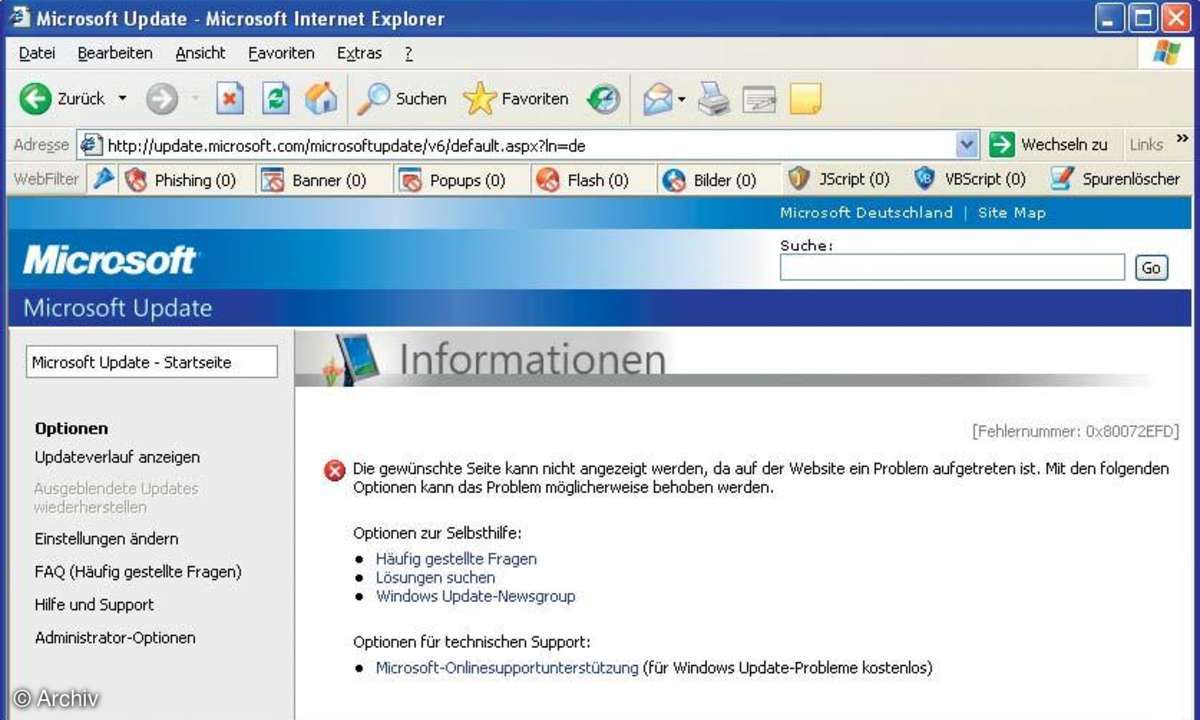
Task: Open the Microsoft-Onlinesupportunterstützung link
Action: tap(506, 668)
